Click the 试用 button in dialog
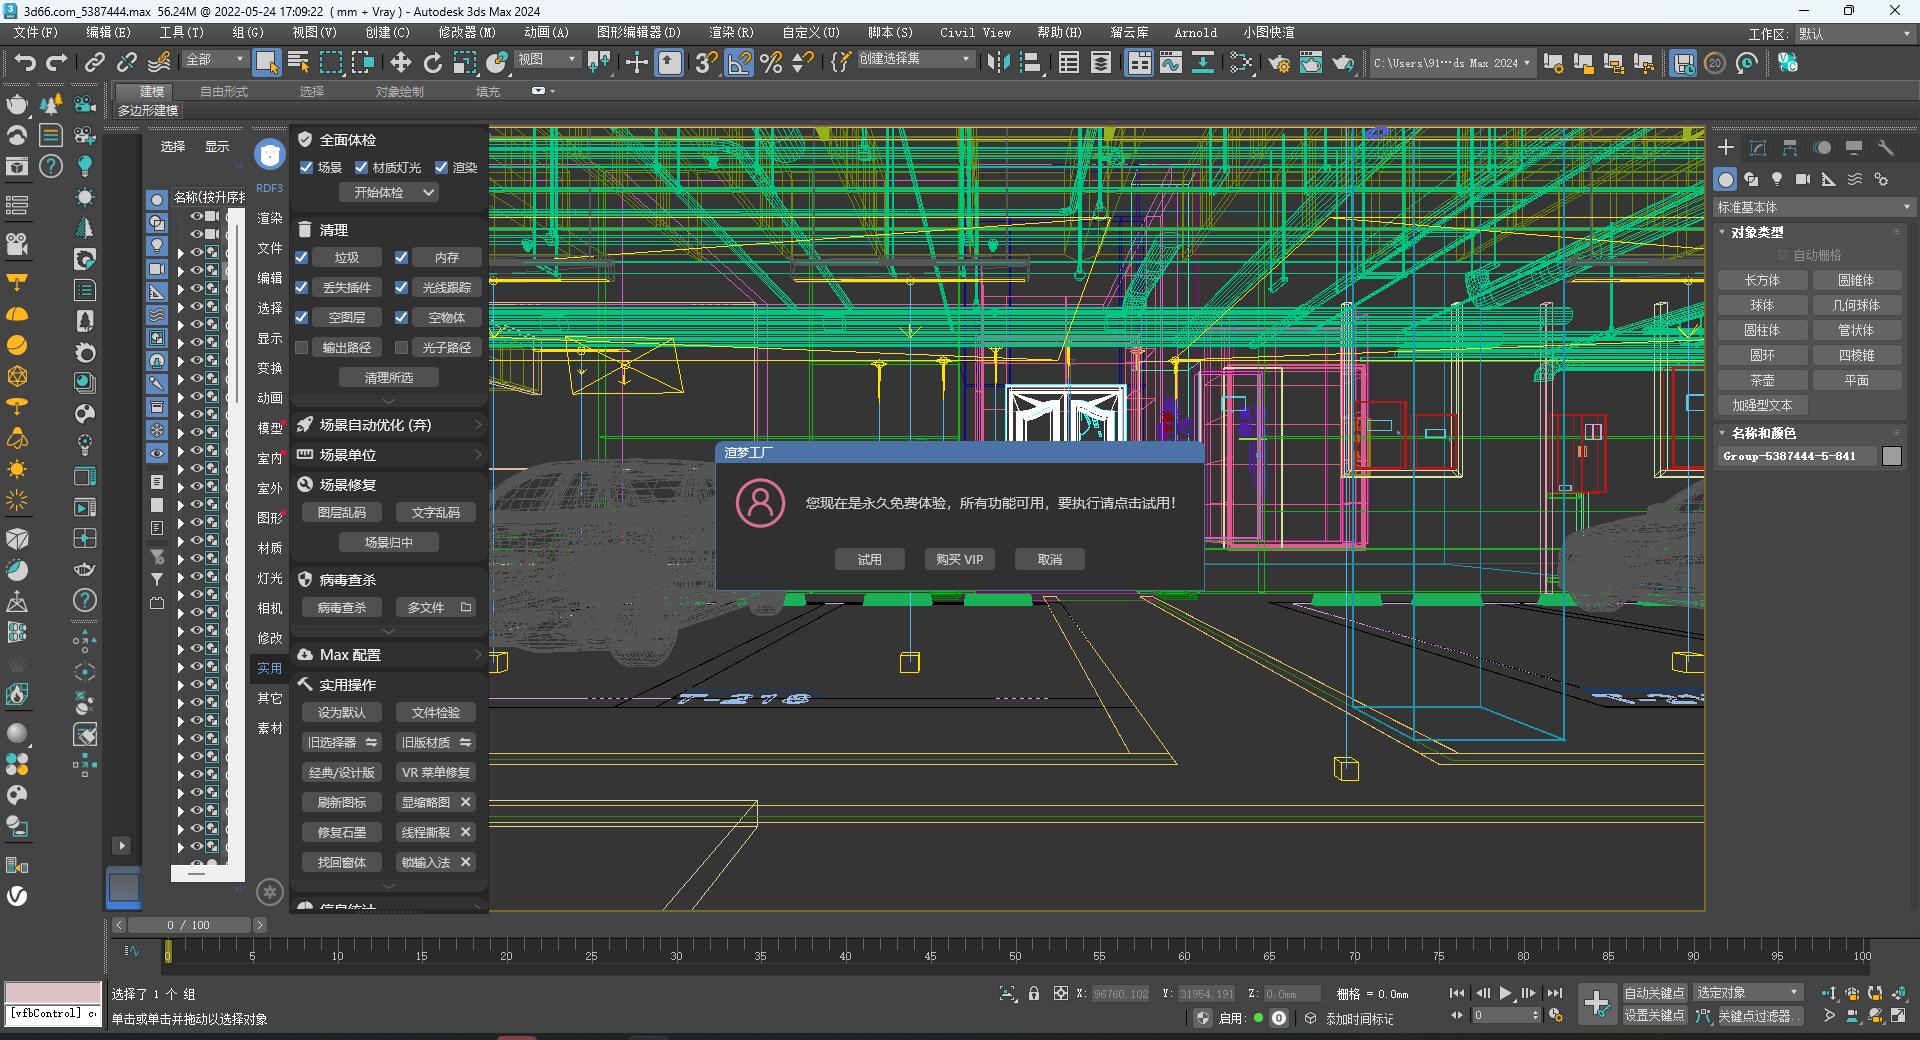Image resolution: width=1920 pixels, height=1040 pixels. [x=869, y=559]
